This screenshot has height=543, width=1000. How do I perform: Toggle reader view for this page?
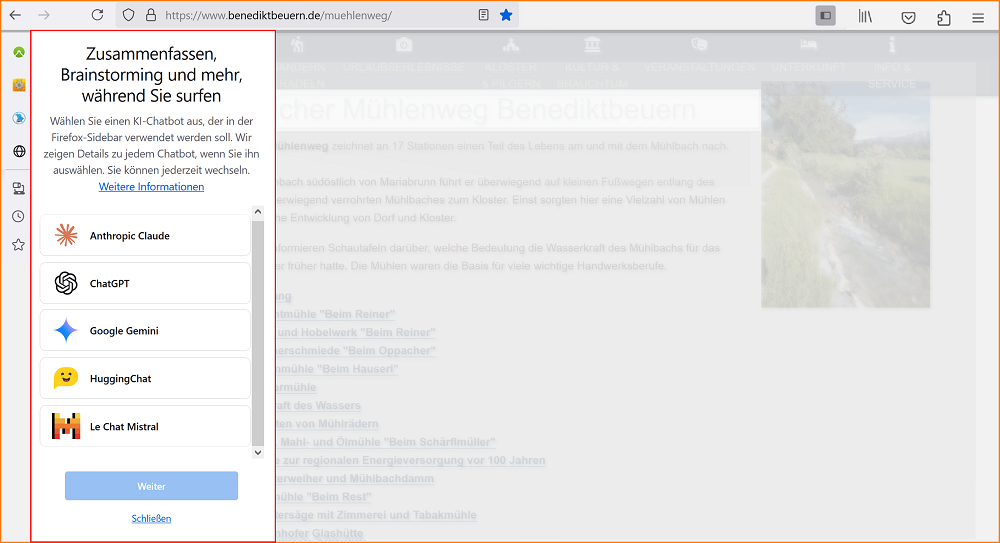click(x=483, y=15)
